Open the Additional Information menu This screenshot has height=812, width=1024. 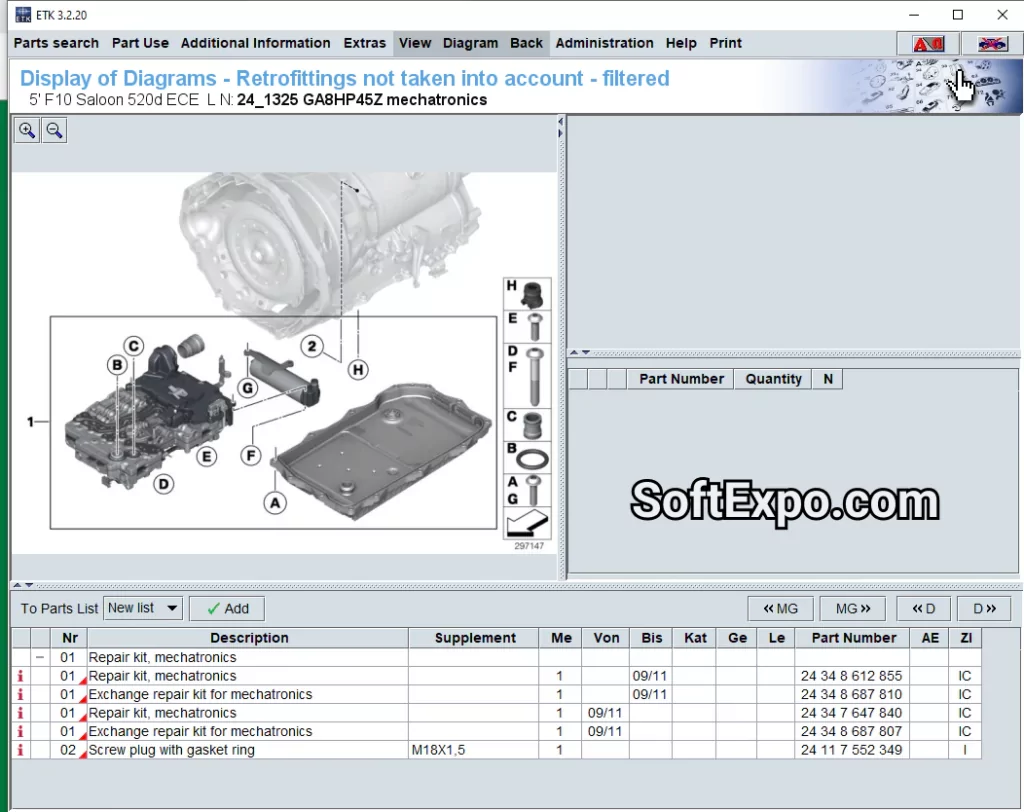click(255, 43)
